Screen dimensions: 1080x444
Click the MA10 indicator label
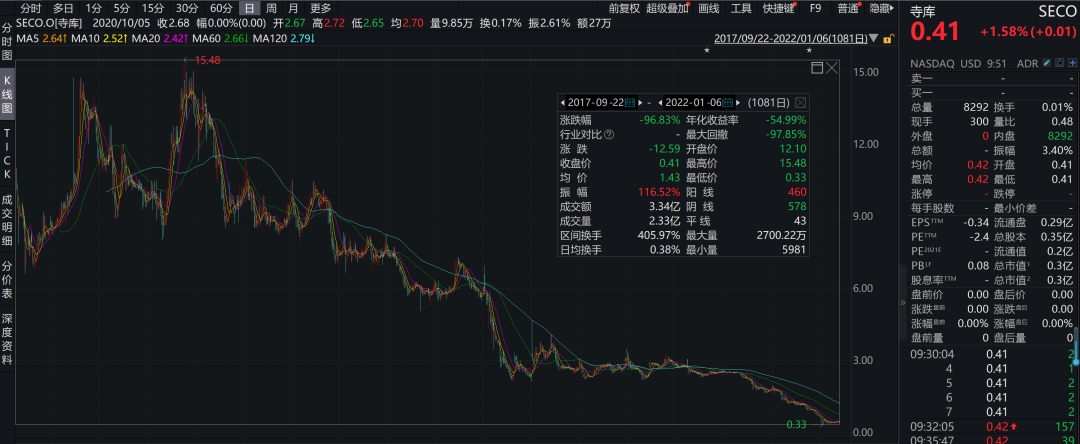[x=87, y=39]
